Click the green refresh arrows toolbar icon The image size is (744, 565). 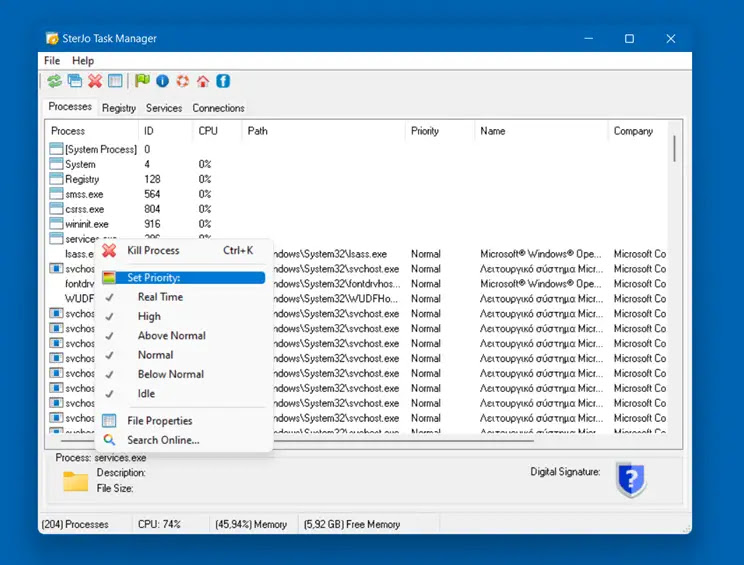point(55,81)
